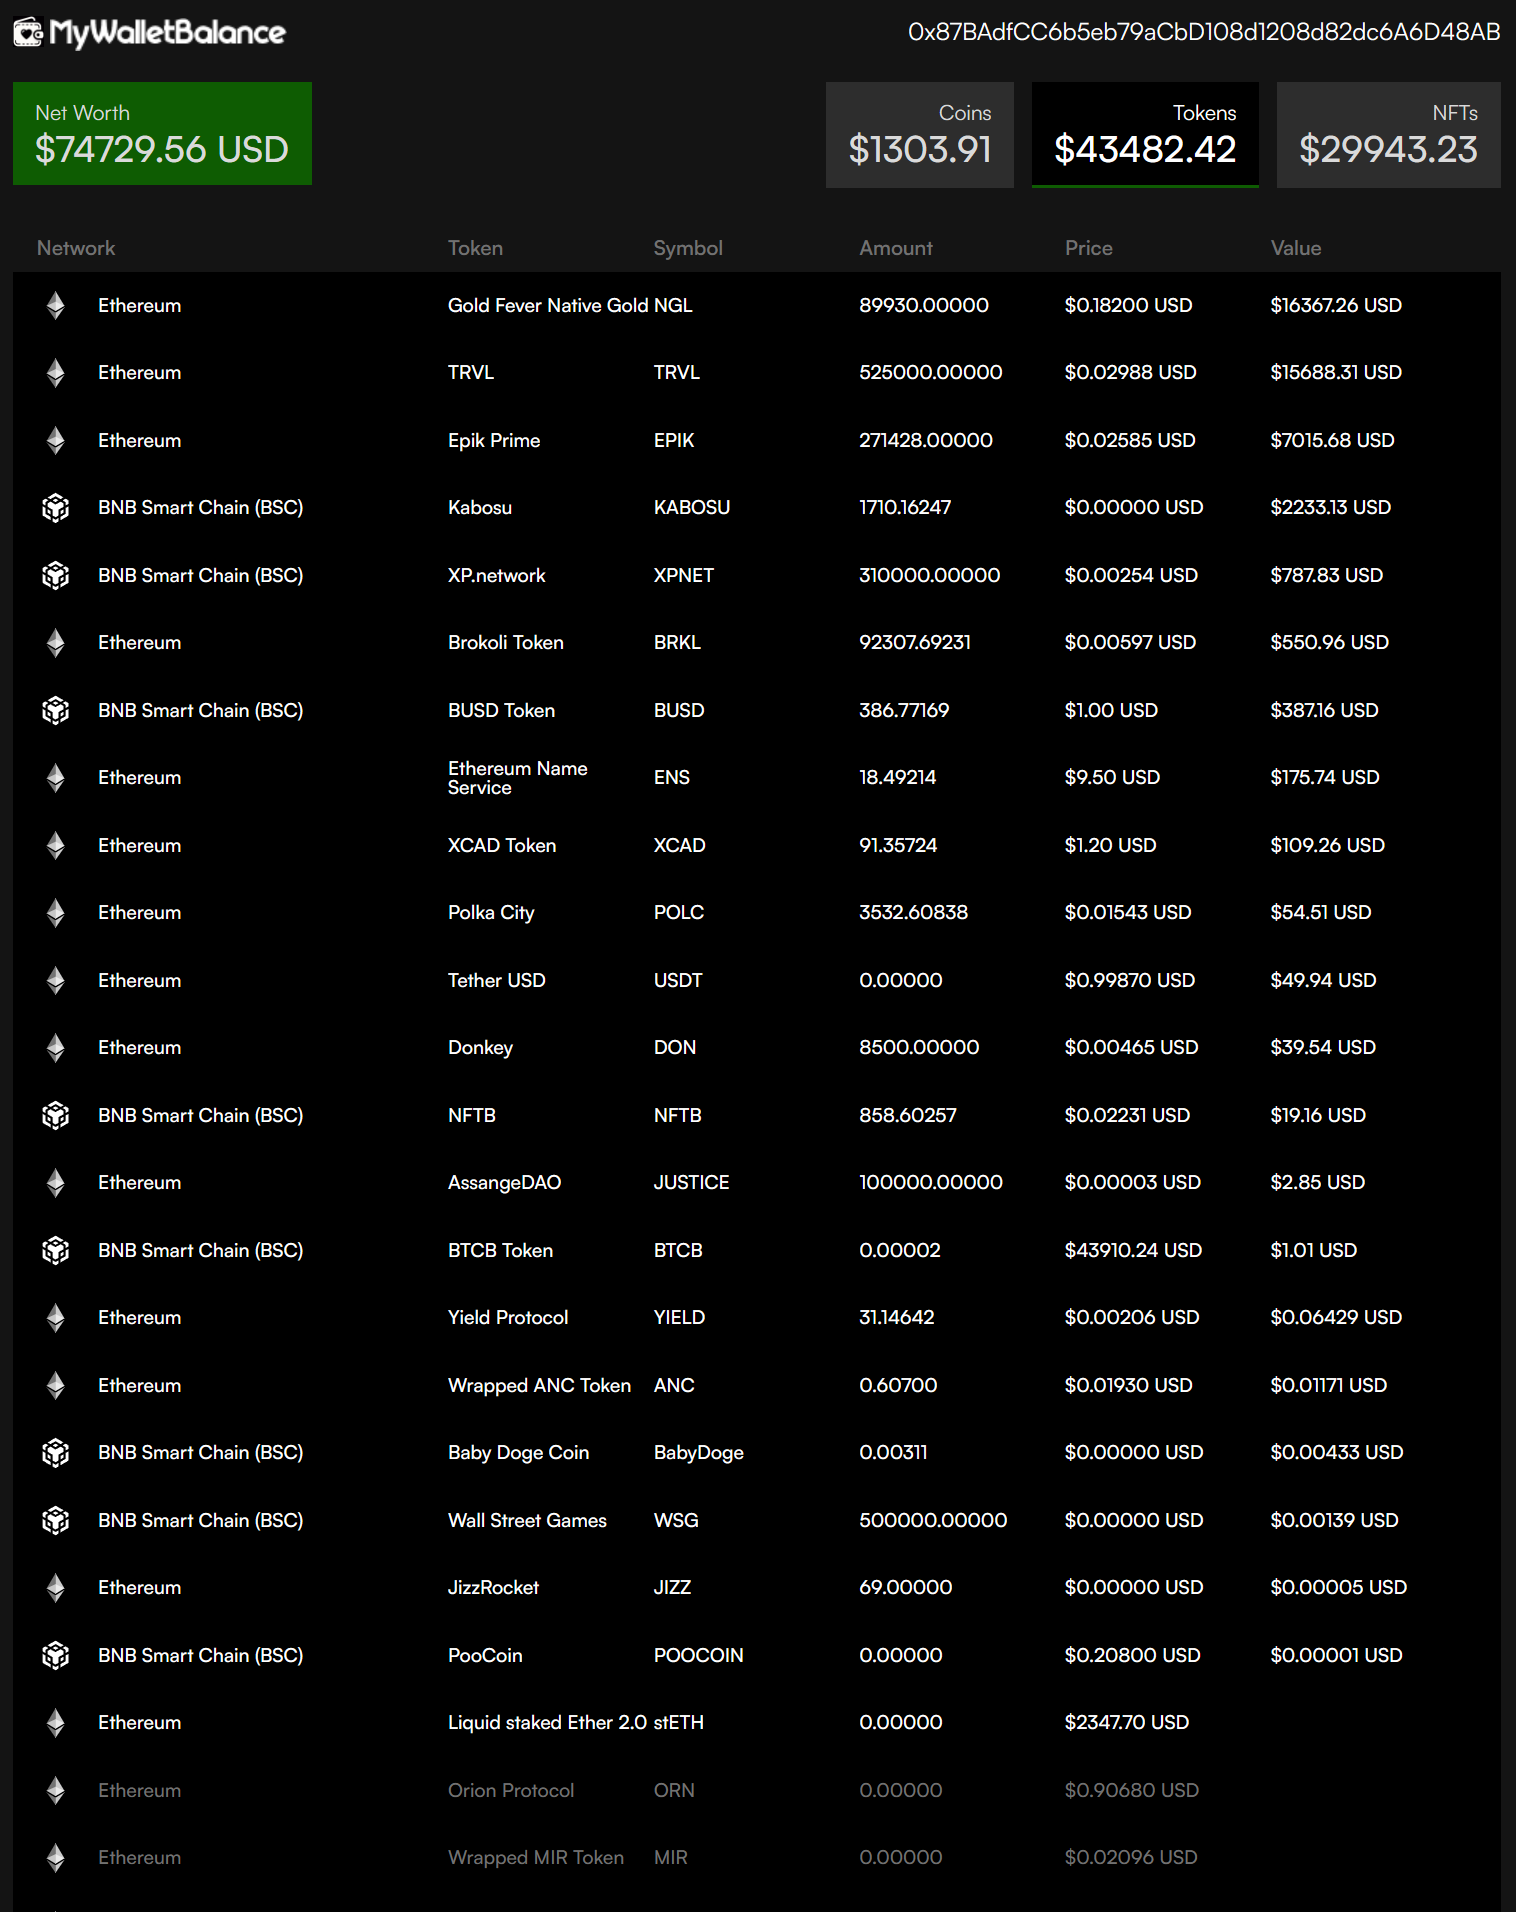This screenshot has width=1516, height=1912.
Task: Click Ethereum icon in TRVL row
Action: coord(56,373)
